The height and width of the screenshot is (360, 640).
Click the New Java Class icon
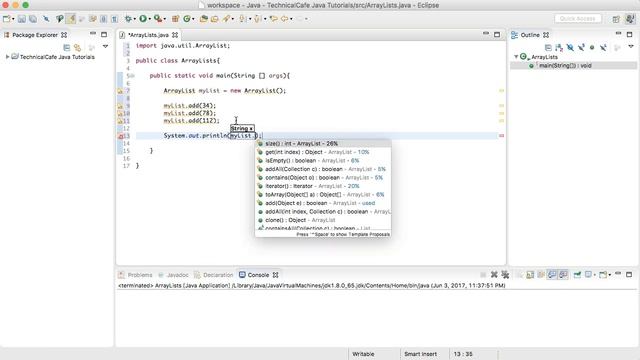coord(187,19)
